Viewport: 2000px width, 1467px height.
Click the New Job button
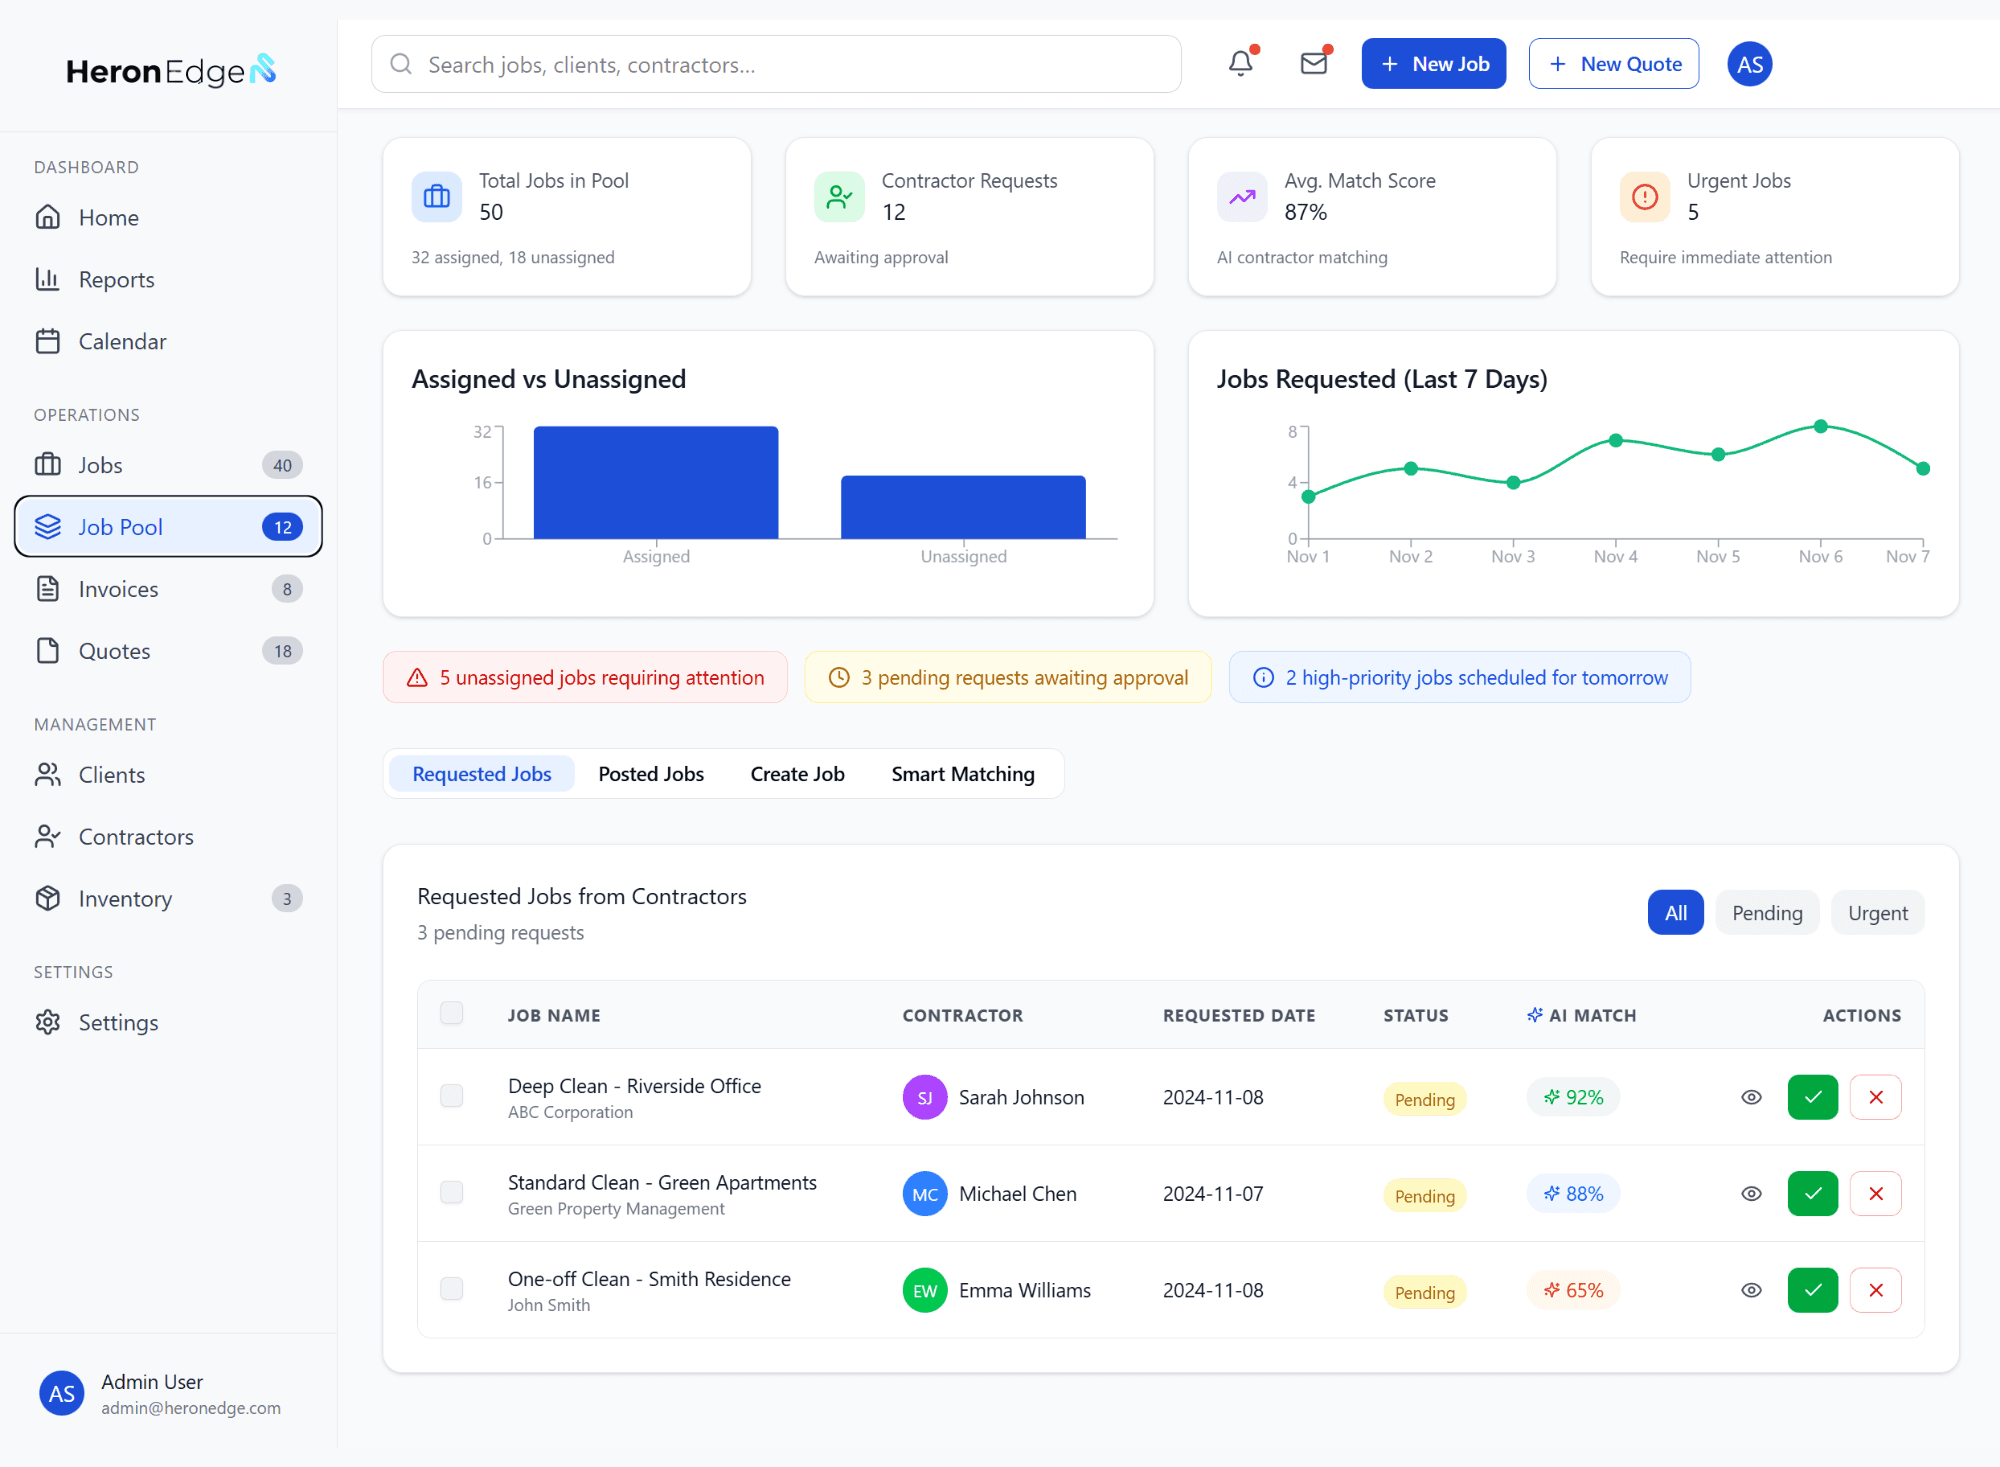[1434, 64]
